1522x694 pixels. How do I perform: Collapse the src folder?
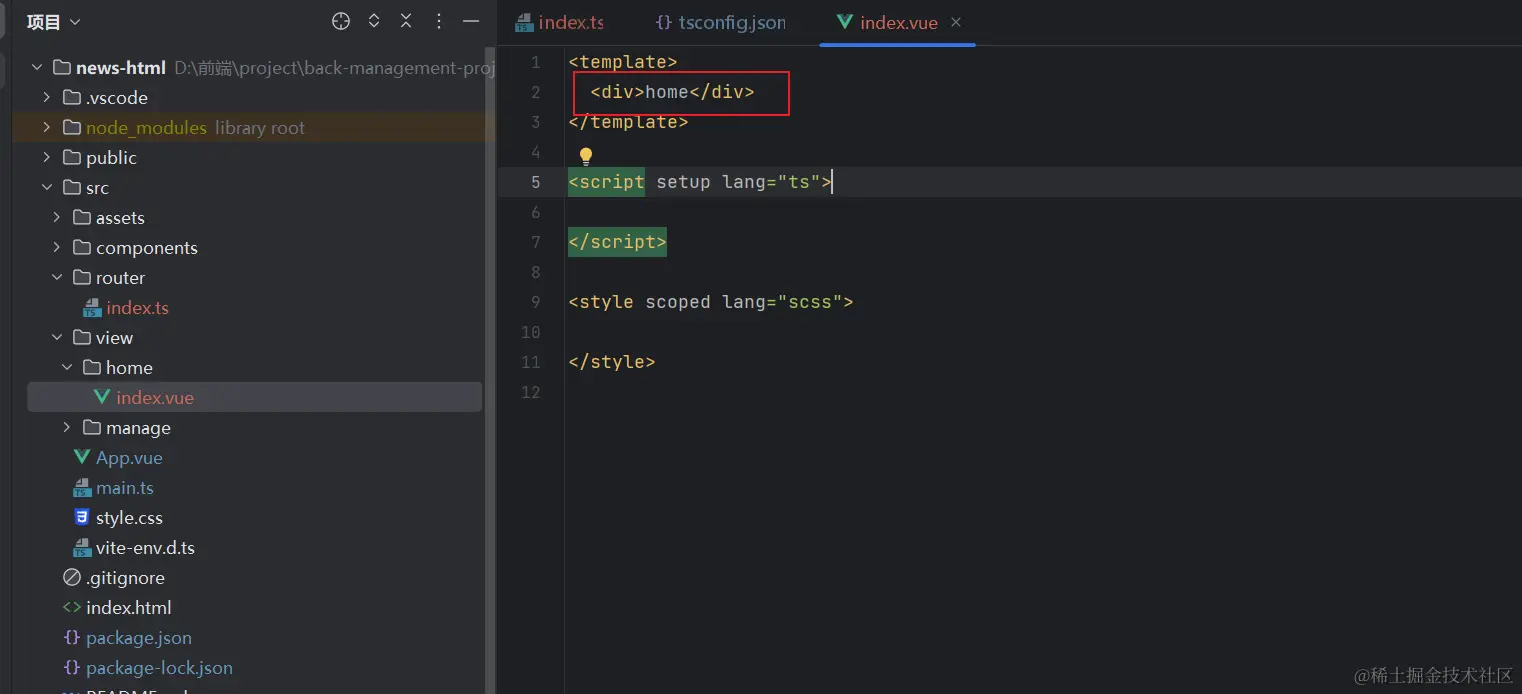click(x=47, y=188)
